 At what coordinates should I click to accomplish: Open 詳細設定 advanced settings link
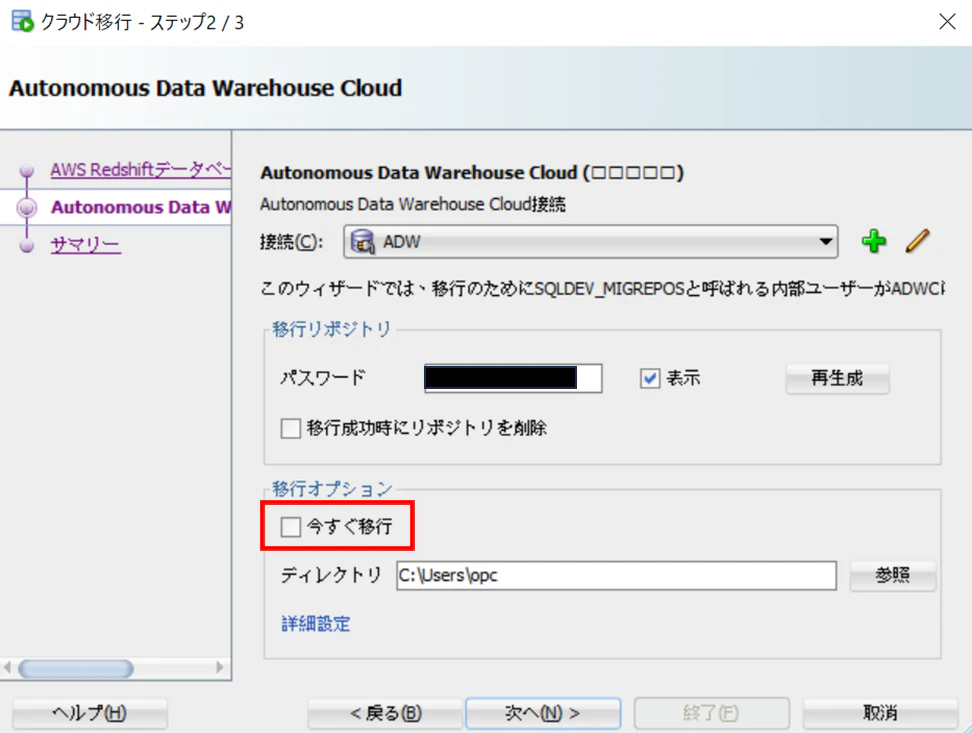tap(316, 624)
